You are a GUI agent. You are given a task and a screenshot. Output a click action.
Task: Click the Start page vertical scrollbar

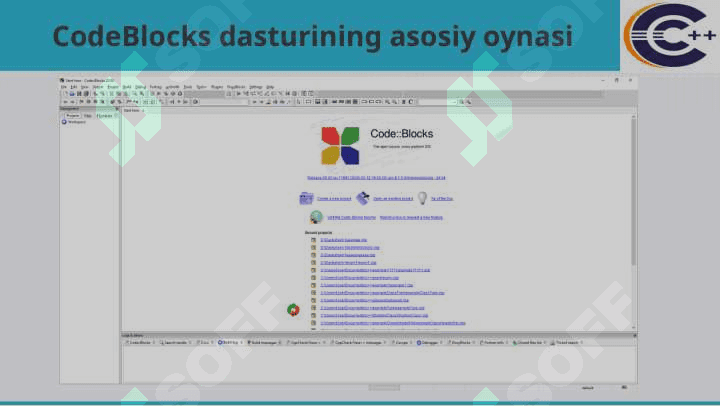[634, 220]
